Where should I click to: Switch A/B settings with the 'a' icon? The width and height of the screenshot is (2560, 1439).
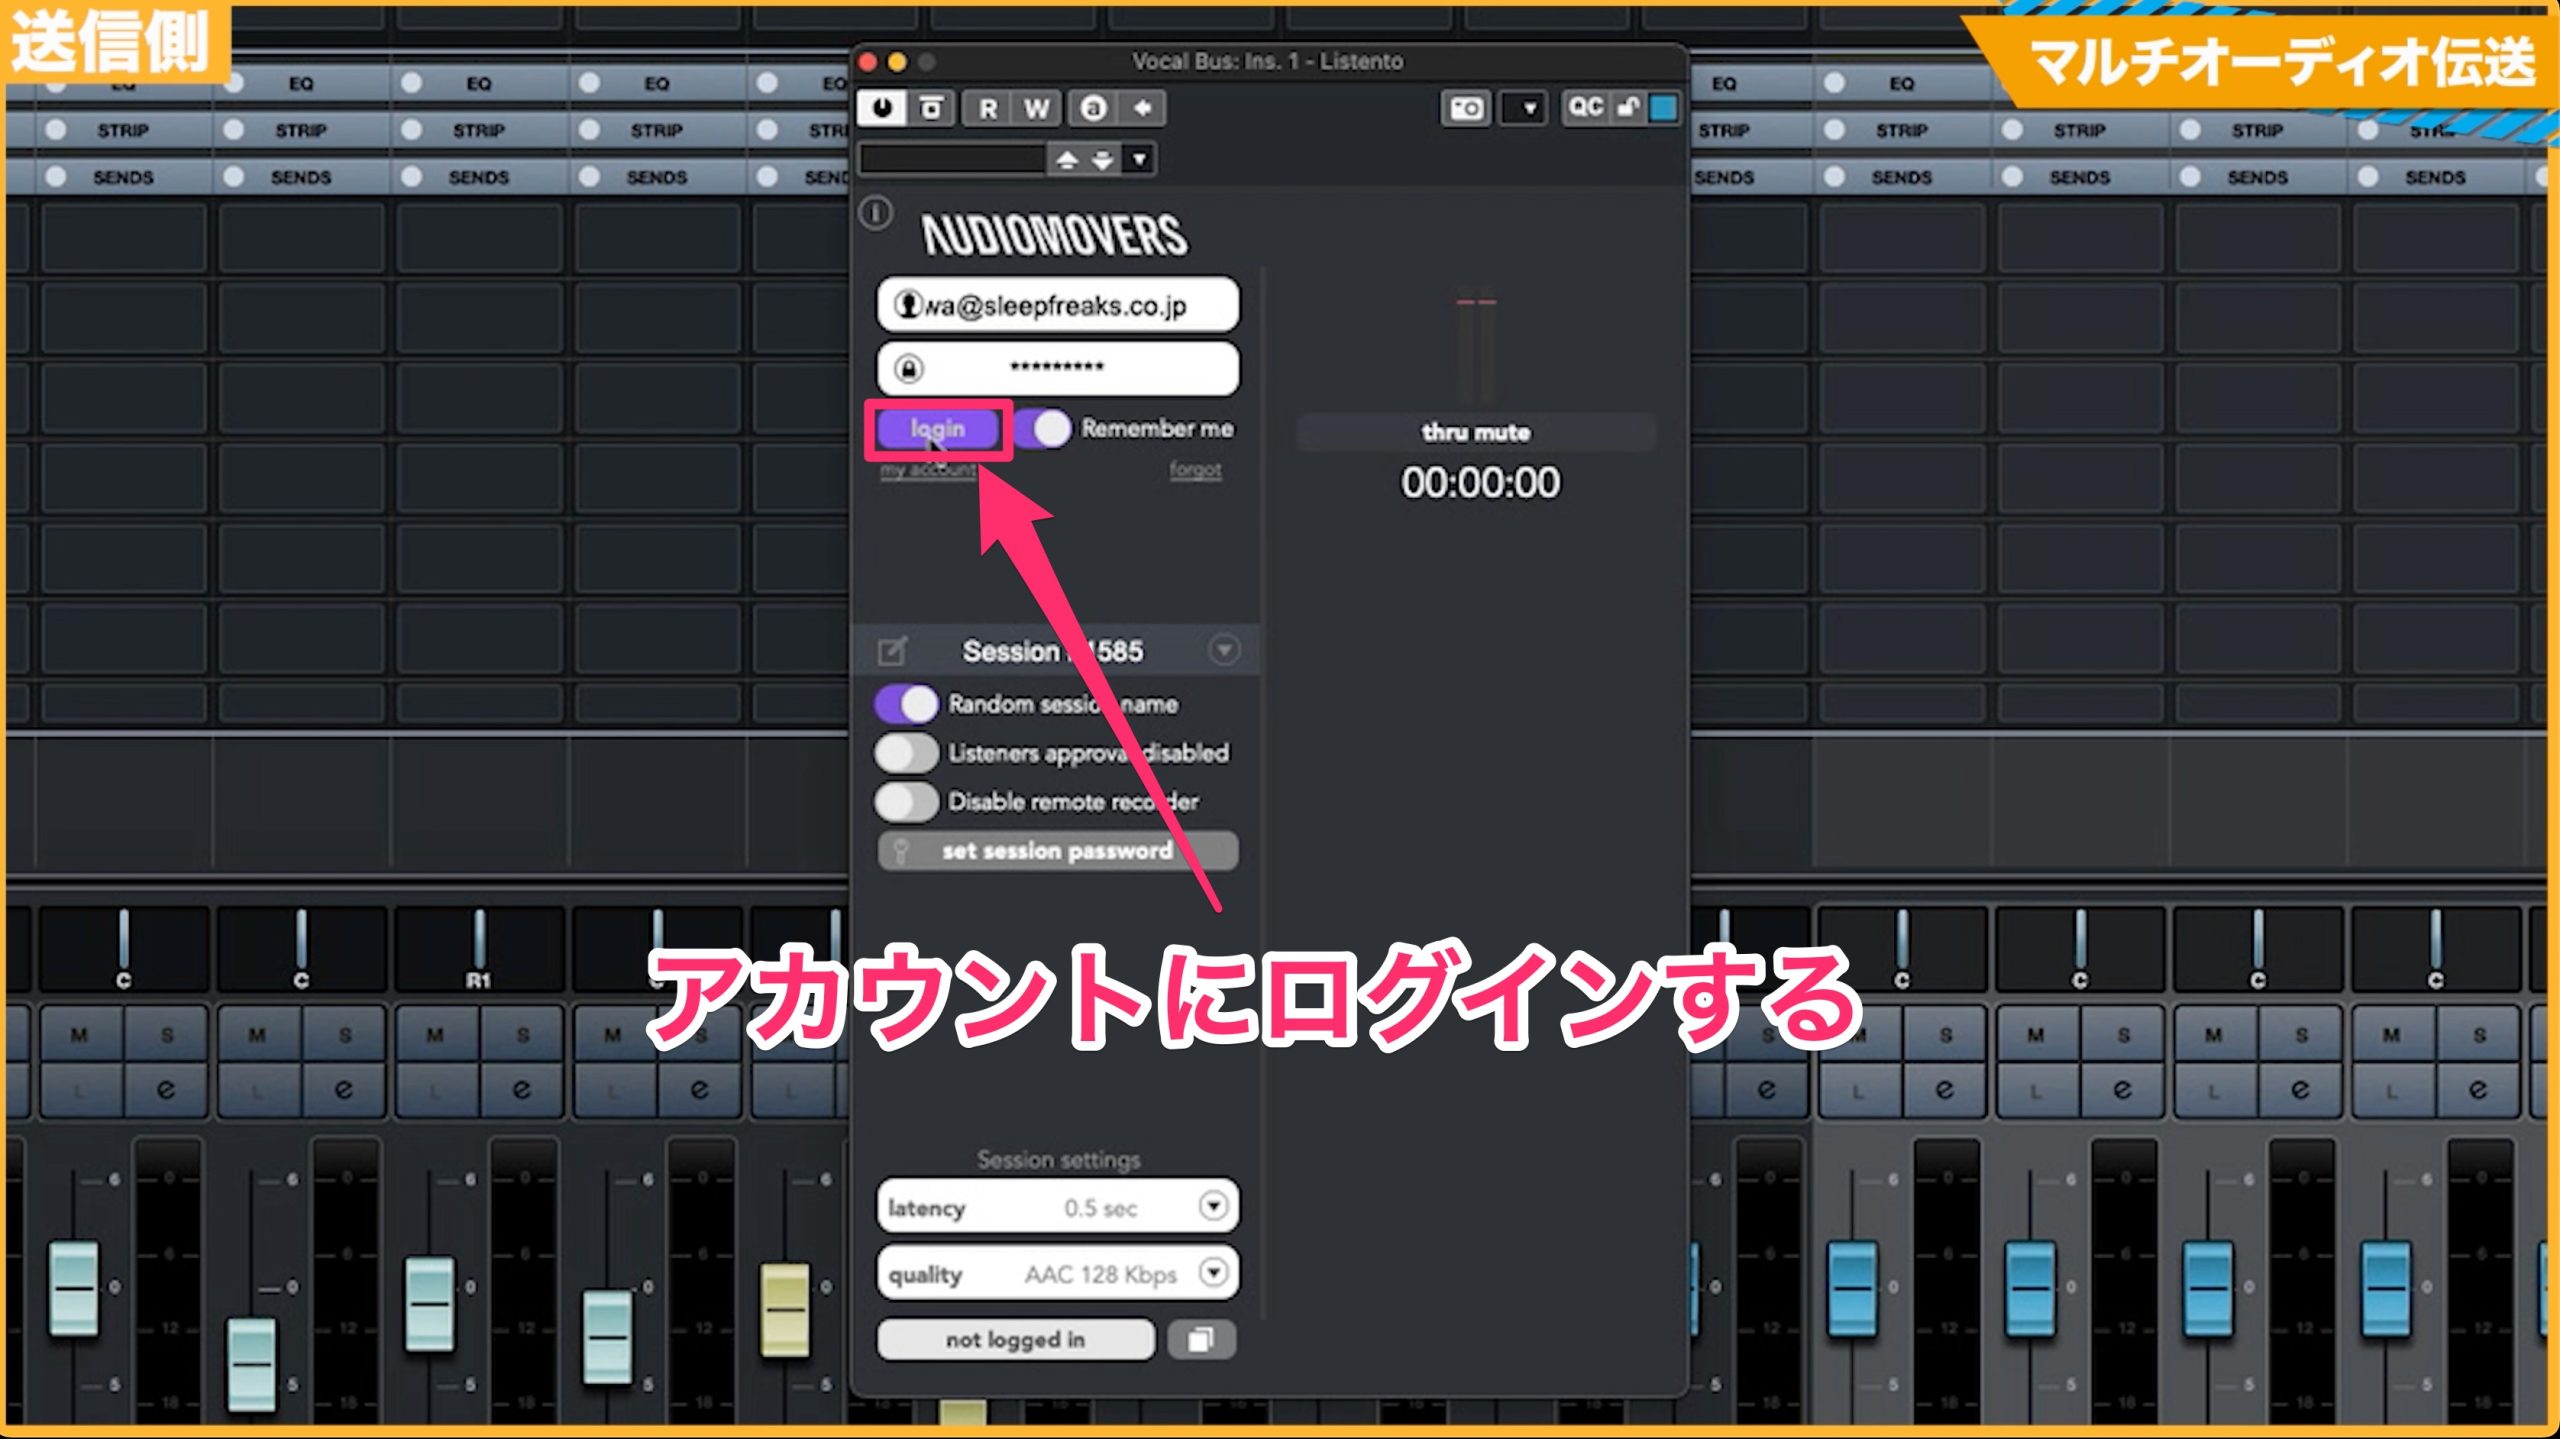1093,108
